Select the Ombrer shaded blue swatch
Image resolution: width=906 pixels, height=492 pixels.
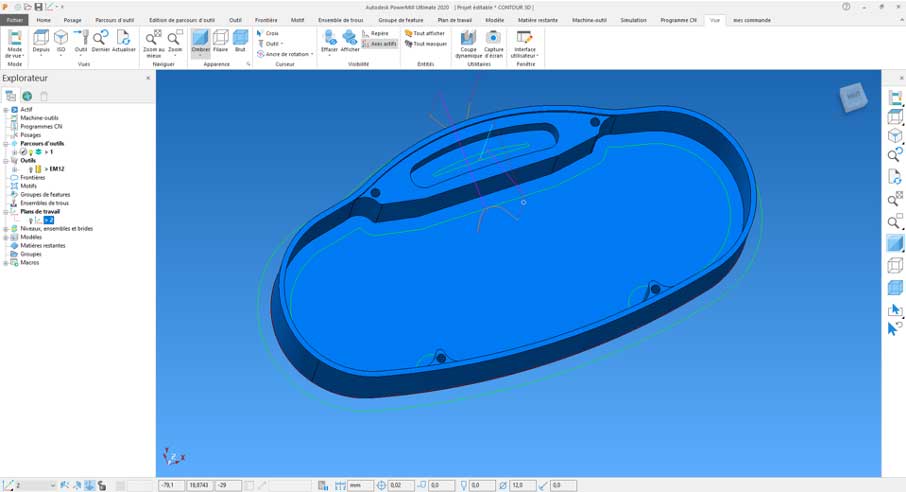200,40
